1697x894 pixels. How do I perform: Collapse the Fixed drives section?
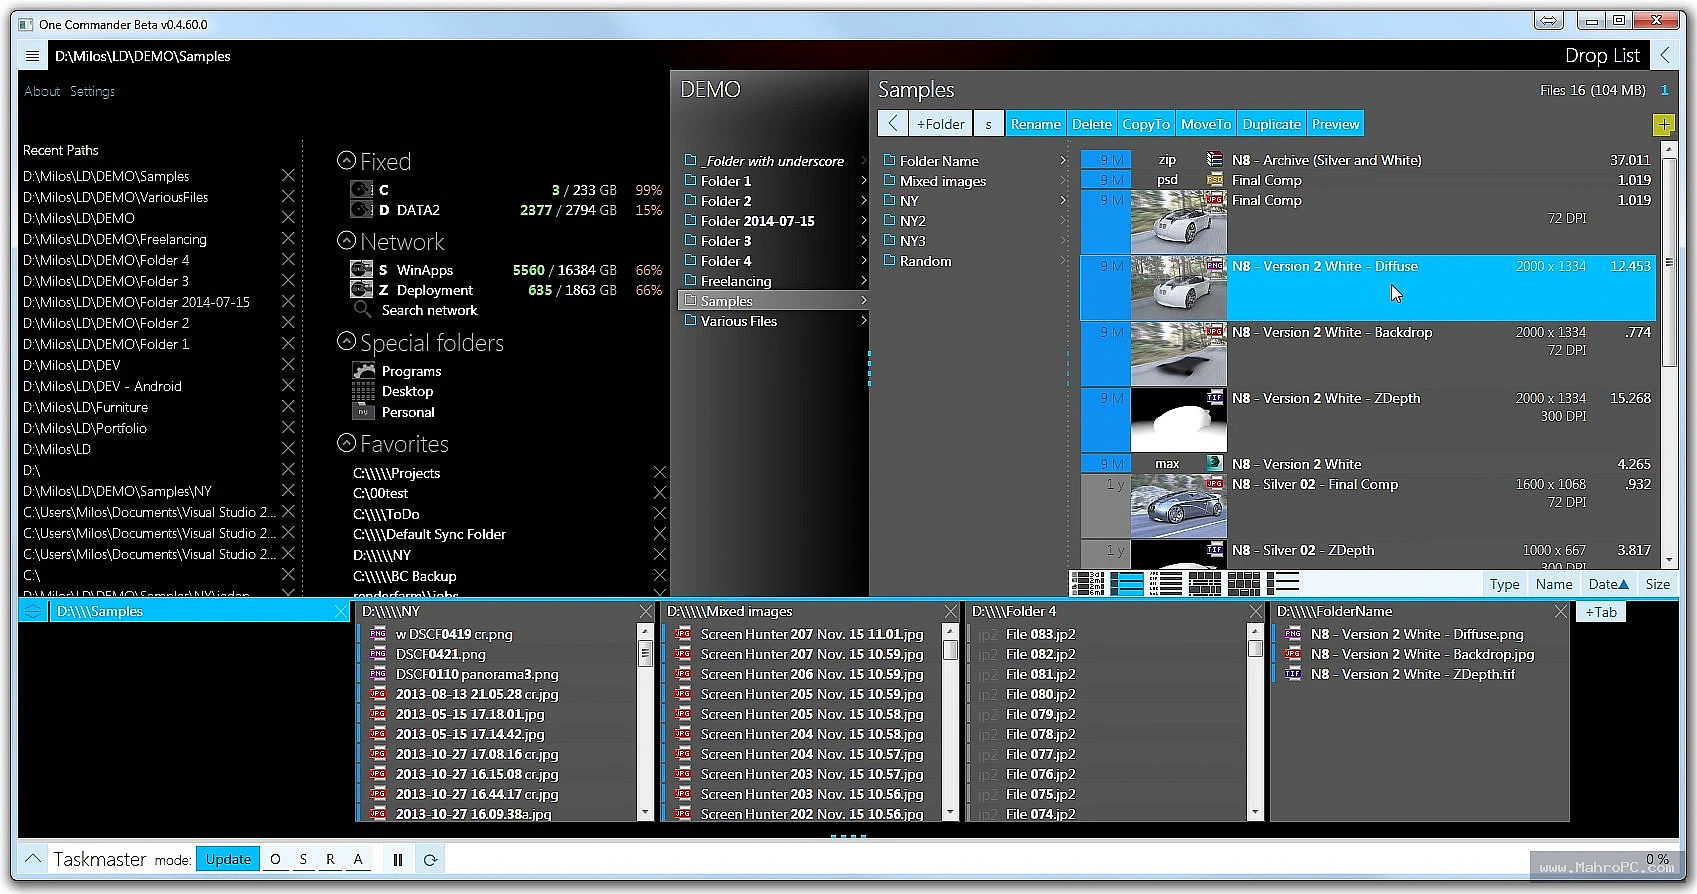347,160
